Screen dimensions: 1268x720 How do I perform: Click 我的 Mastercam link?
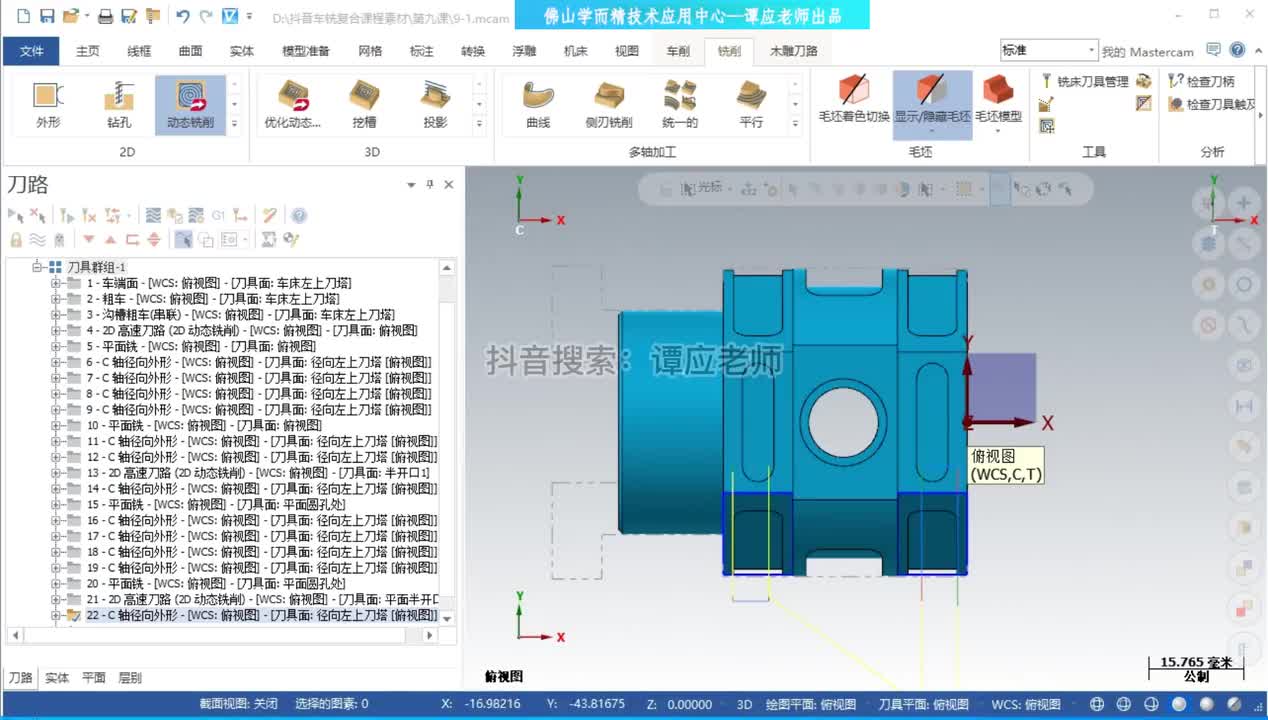click(x=1148, y=52)
